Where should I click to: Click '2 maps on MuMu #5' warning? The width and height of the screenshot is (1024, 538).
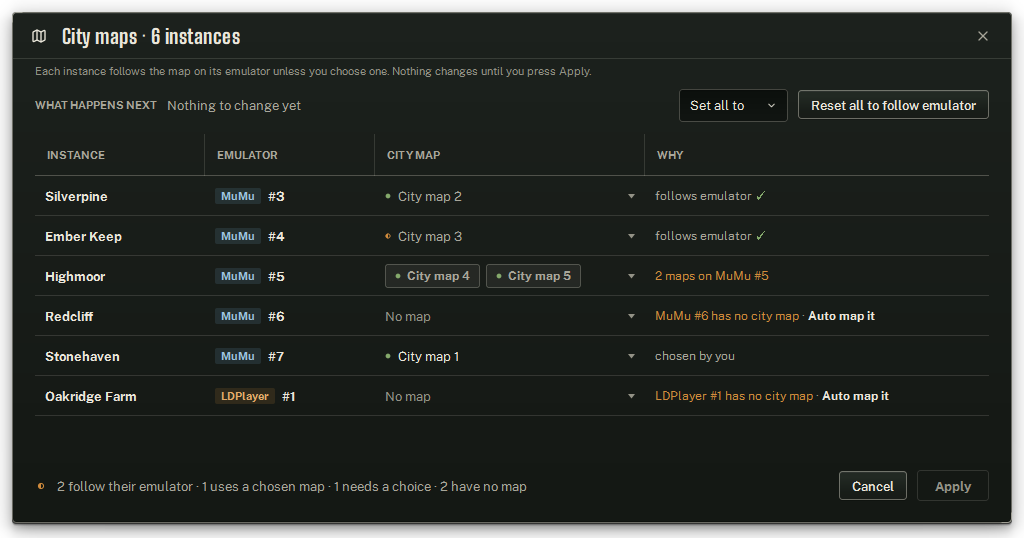click(x=712, y=276)
